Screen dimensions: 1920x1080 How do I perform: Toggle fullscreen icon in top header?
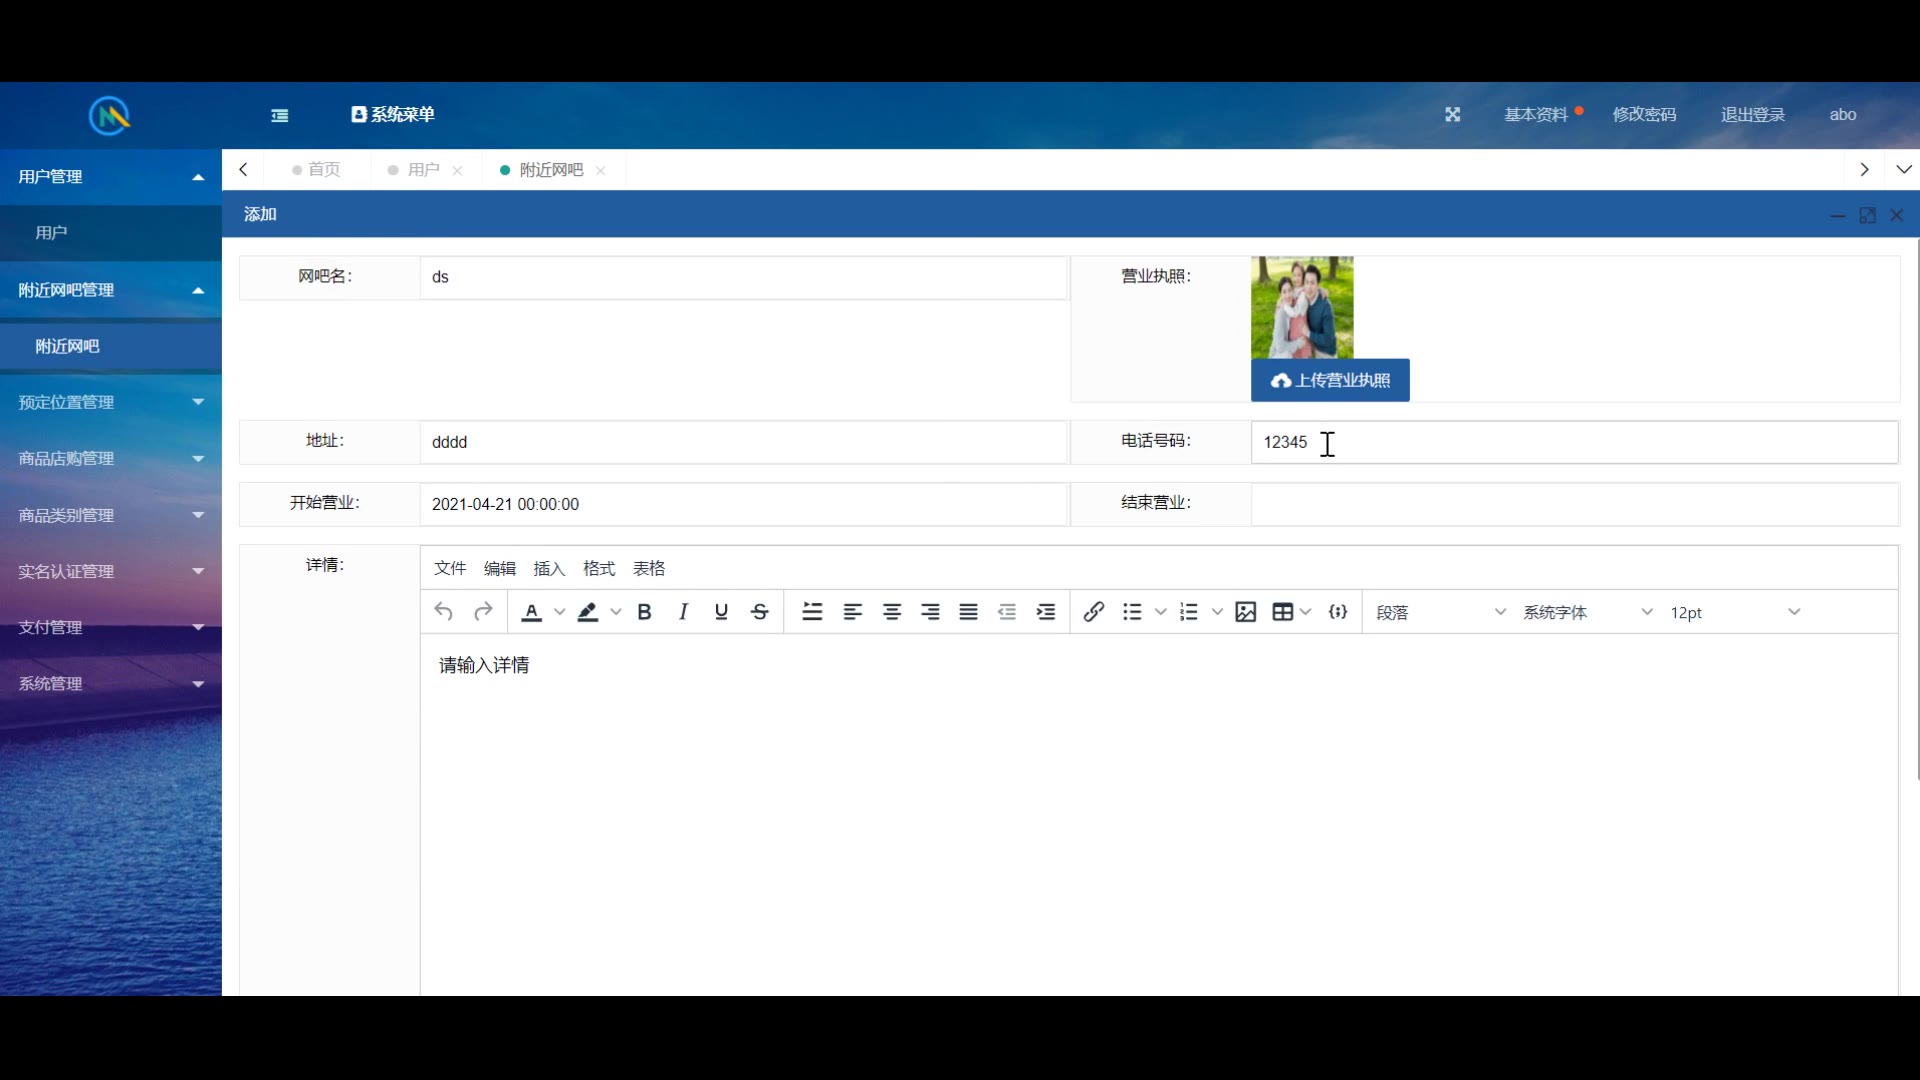(x=1453, y=115)
